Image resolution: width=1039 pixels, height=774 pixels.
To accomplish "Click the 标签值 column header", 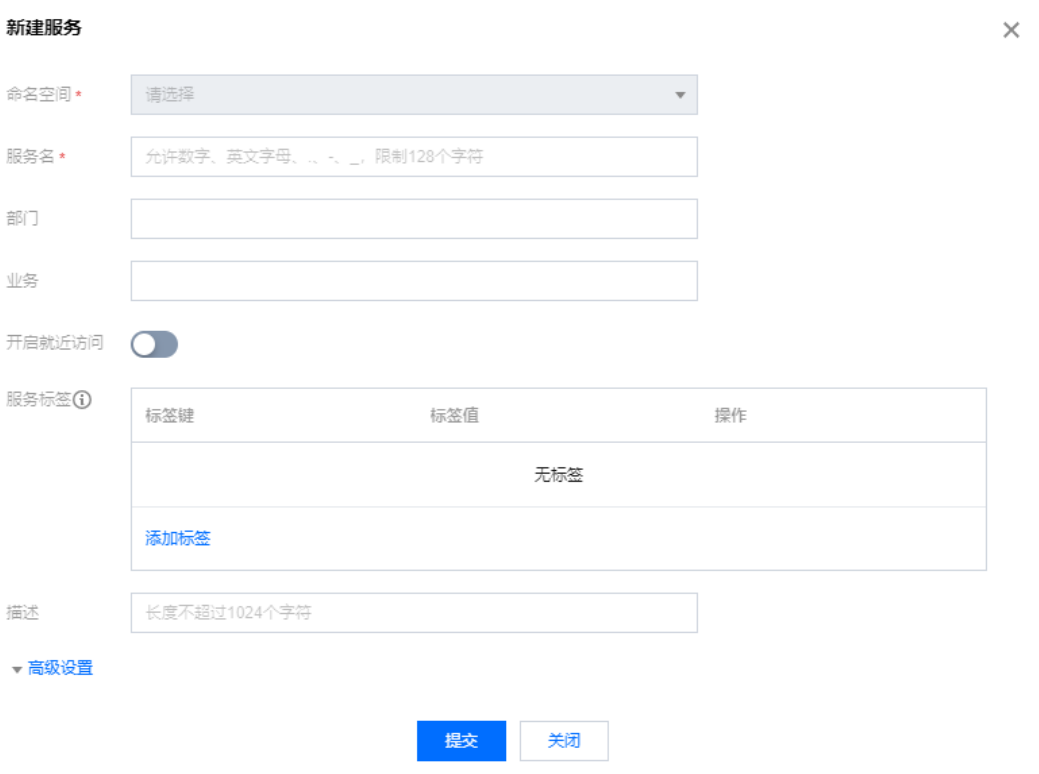I will point(455,415).
